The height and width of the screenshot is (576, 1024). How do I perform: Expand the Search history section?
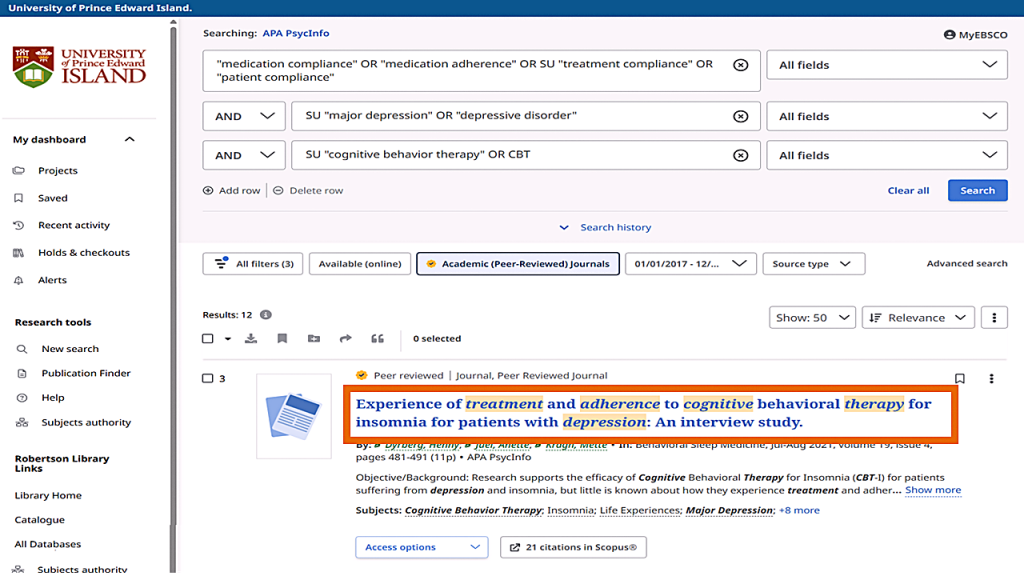[x=605, y=228]
